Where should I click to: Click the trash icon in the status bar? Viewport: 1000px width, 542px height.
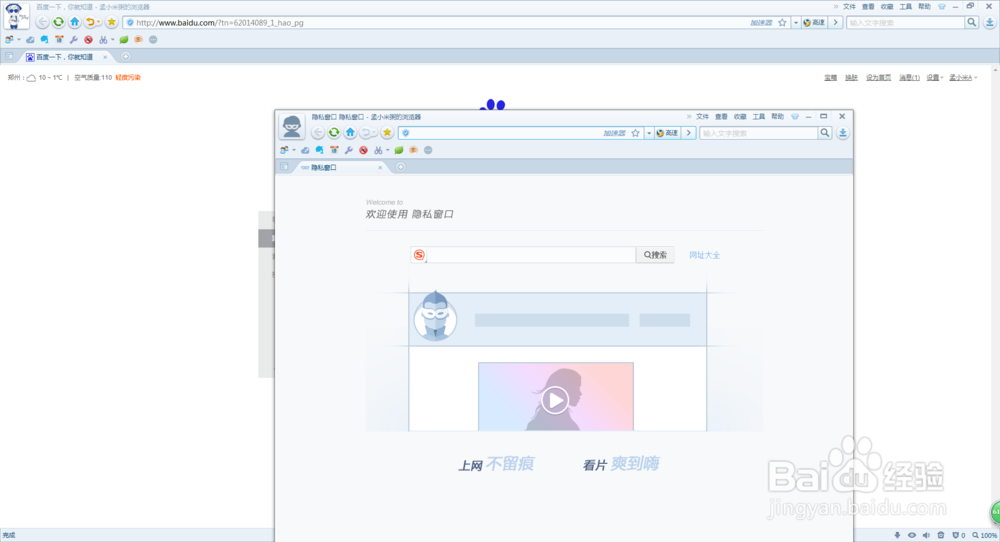pos(941,535)
